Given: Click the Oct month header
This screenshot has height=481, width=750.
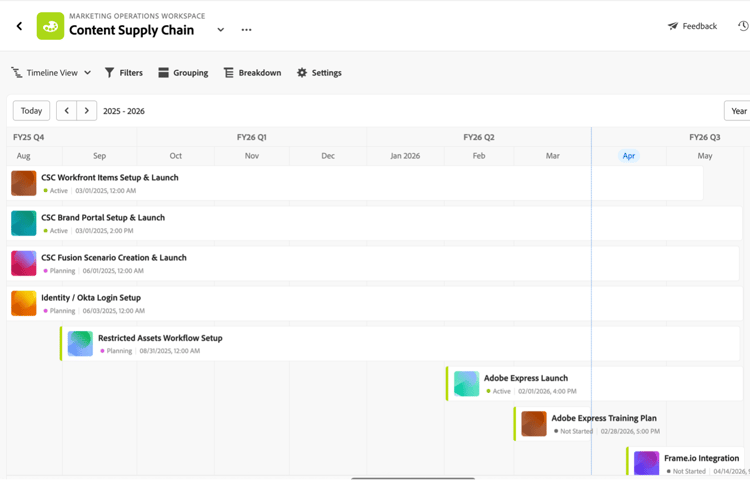Looking at the screenshot, I should click(176, 156).
